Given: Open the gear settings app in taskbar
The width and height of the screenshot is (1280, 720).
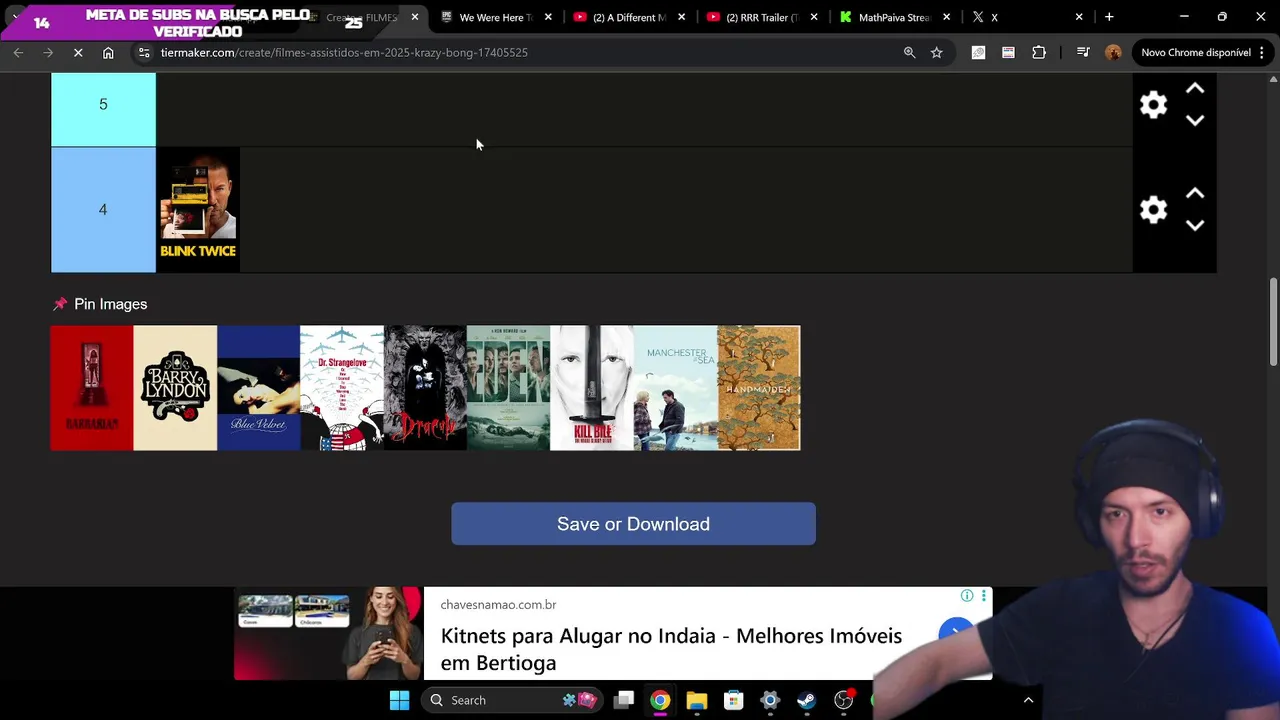Looking at the screenshot, I should [x=770, y=700].
